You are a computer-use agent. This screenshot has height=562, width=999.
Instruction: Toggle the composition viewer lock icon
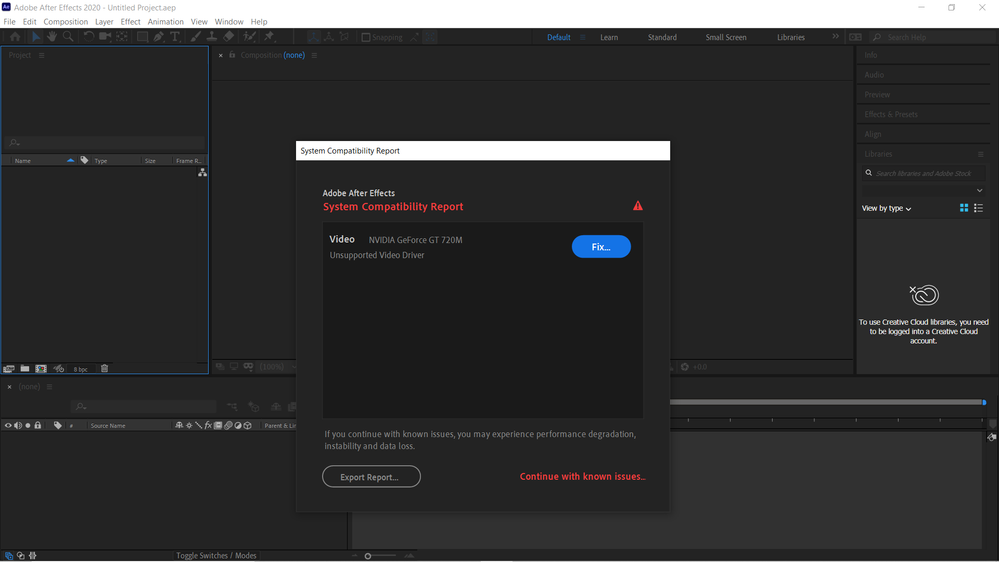click(x=233, y=55)
